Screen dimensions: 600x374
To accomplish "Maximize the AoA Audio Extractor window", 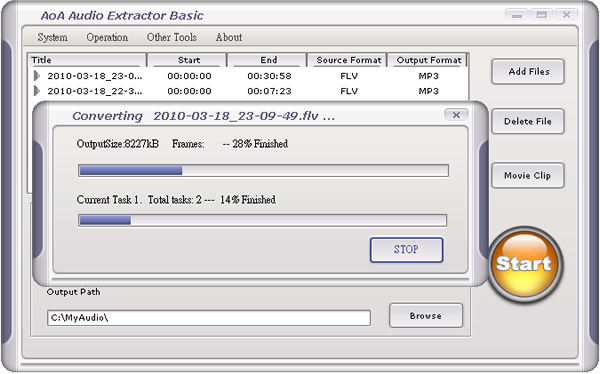I will (541, 15).
